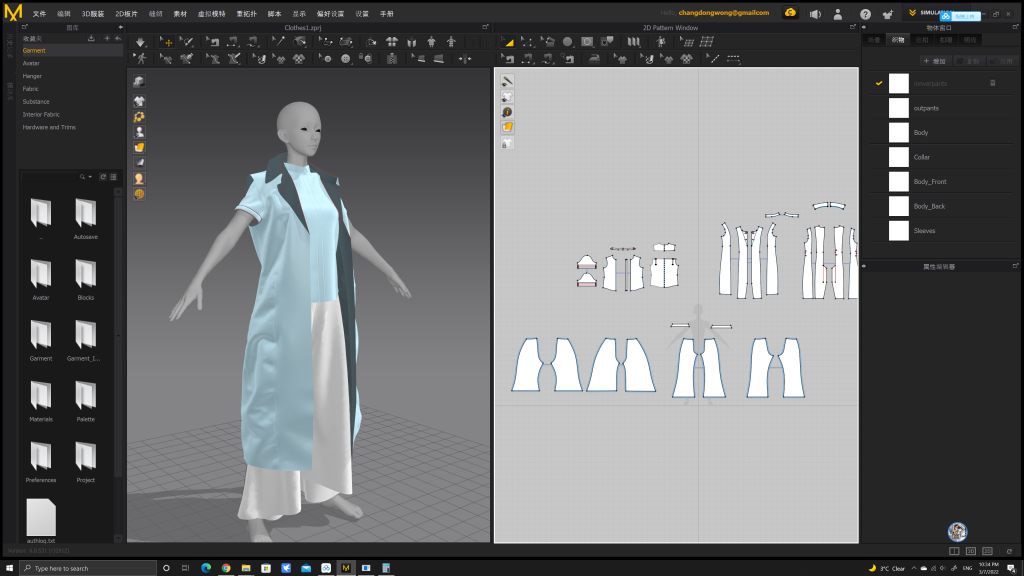Toggle the list view icon in library
This screenshot has width=1024, height=576.
tap(113, 176)
